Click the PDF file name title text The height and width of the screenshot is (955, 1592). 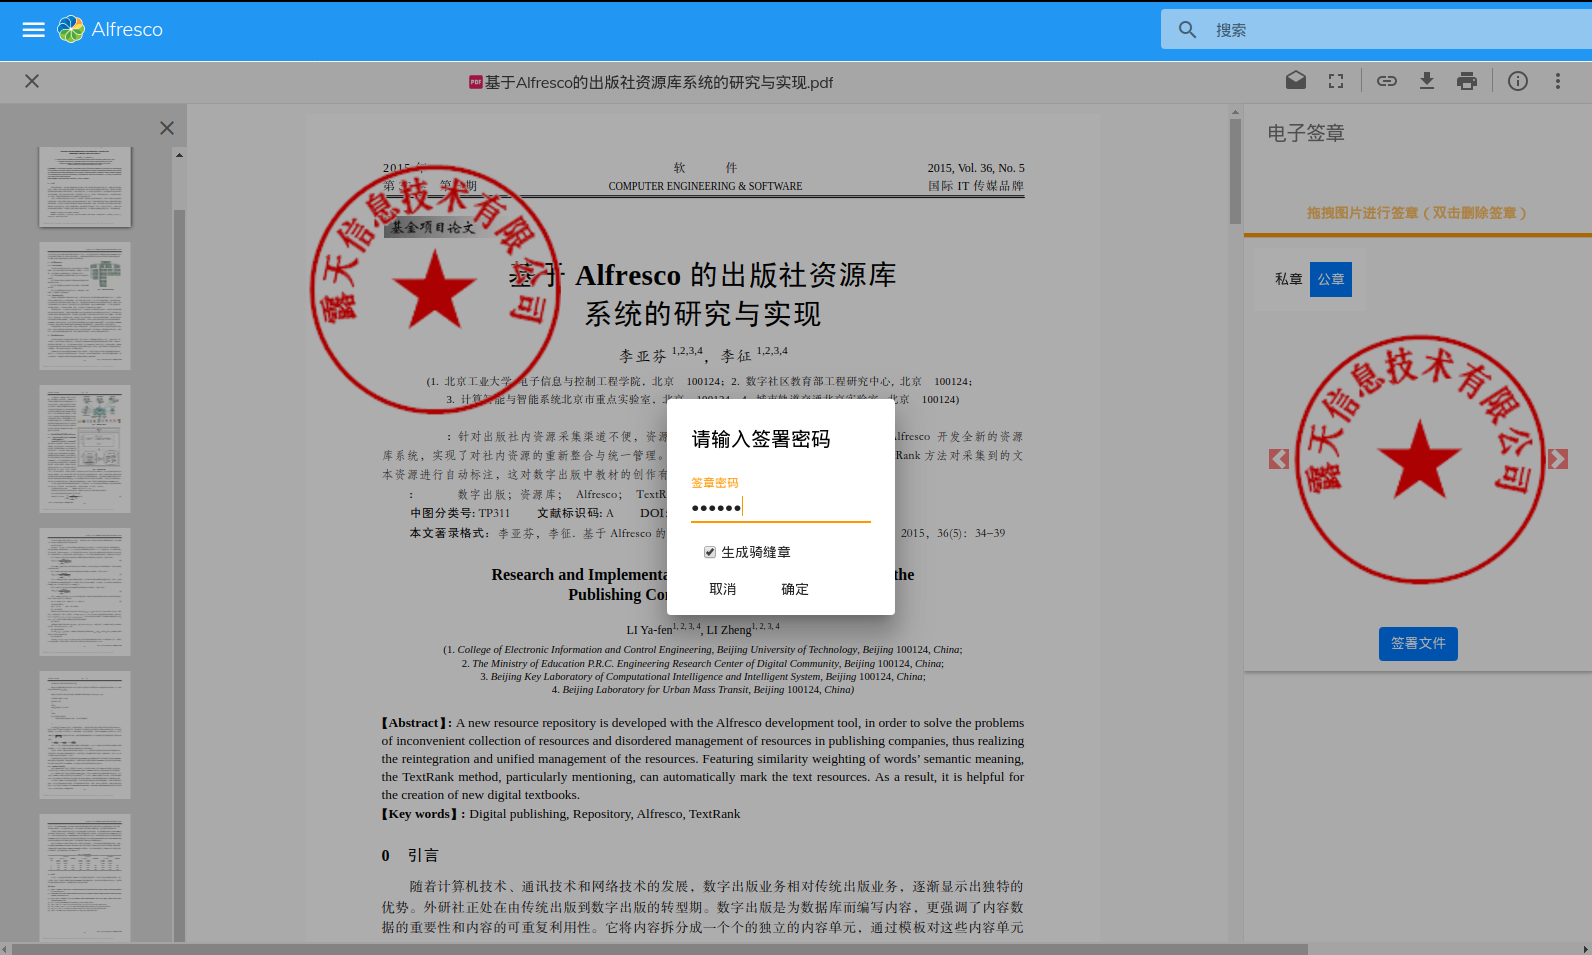tap(659, 82)
